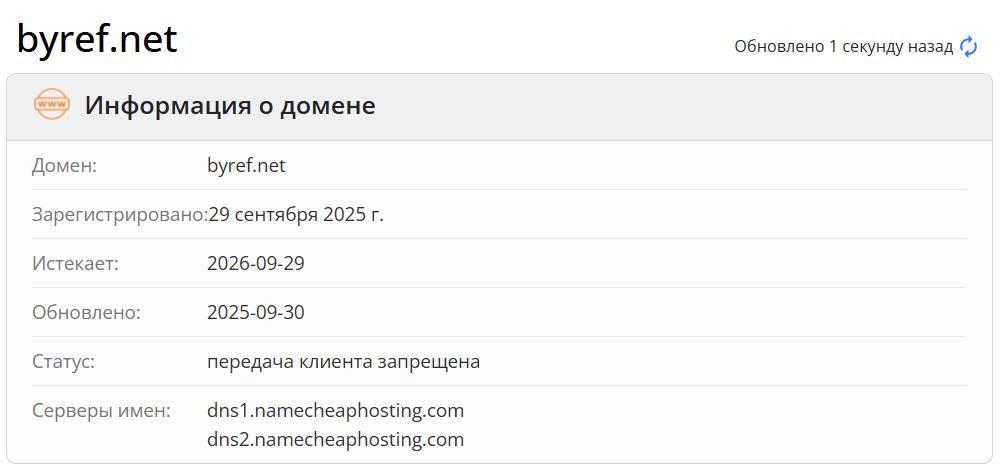Click the 'Истекает:' label
This screenshot has width=1000, height=472.
point(75,263)
